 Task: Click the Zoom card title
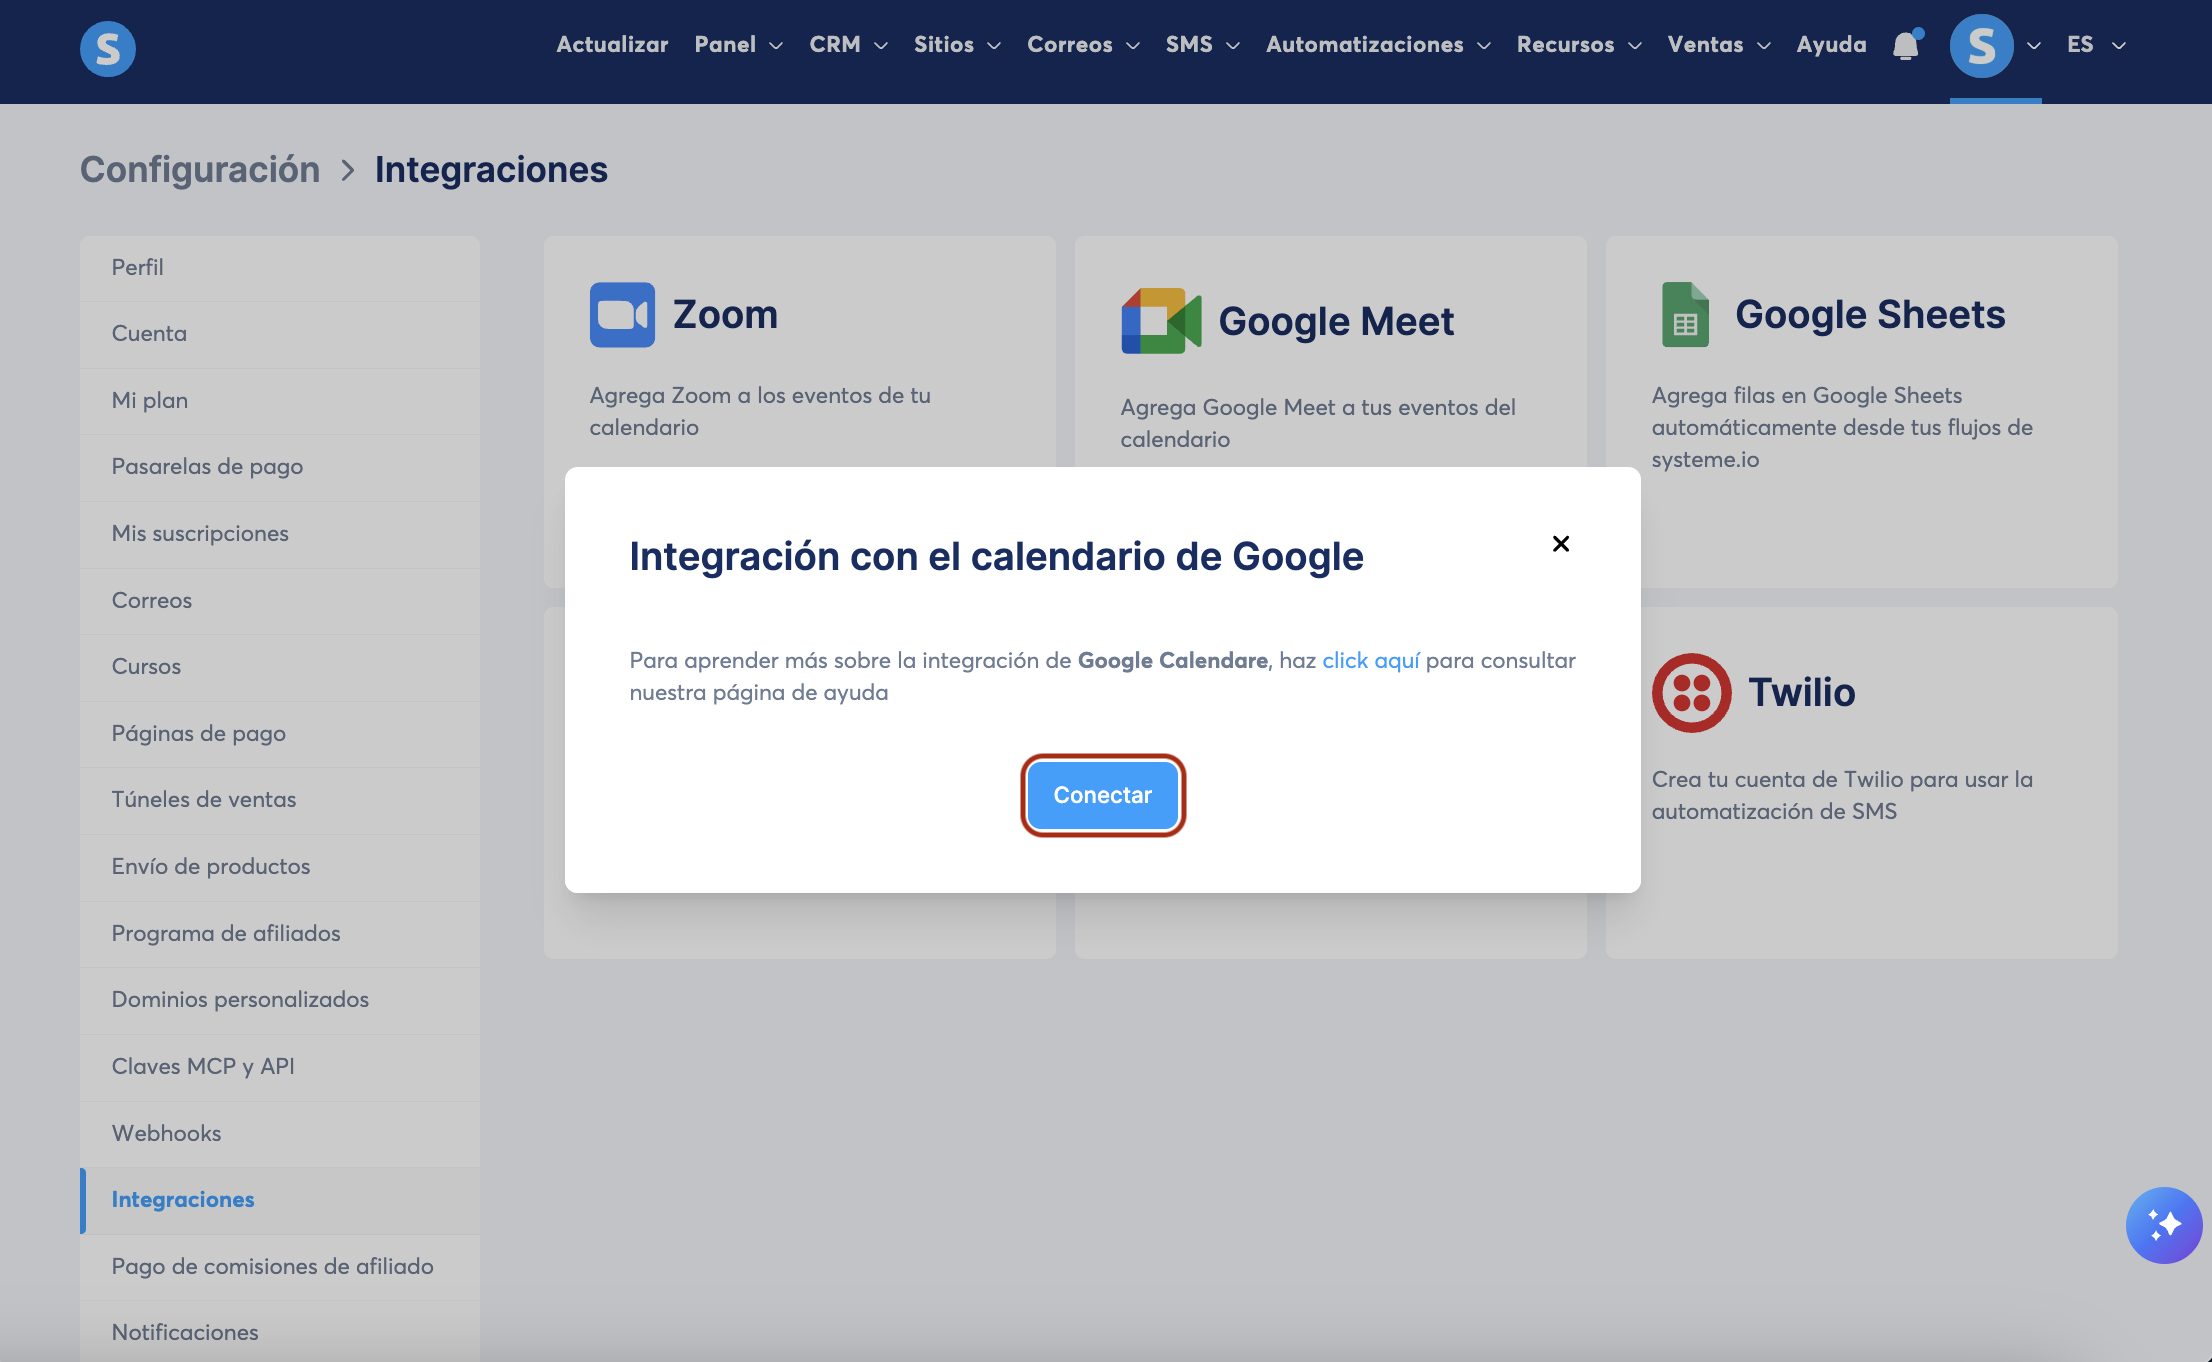tap(725, 314)
